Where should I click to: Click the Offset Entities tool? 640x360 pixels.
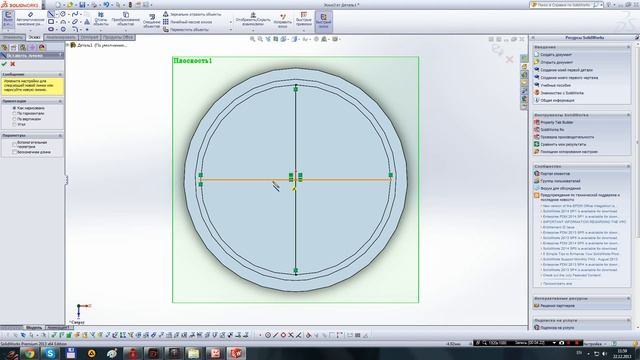(x=152, y=21)
